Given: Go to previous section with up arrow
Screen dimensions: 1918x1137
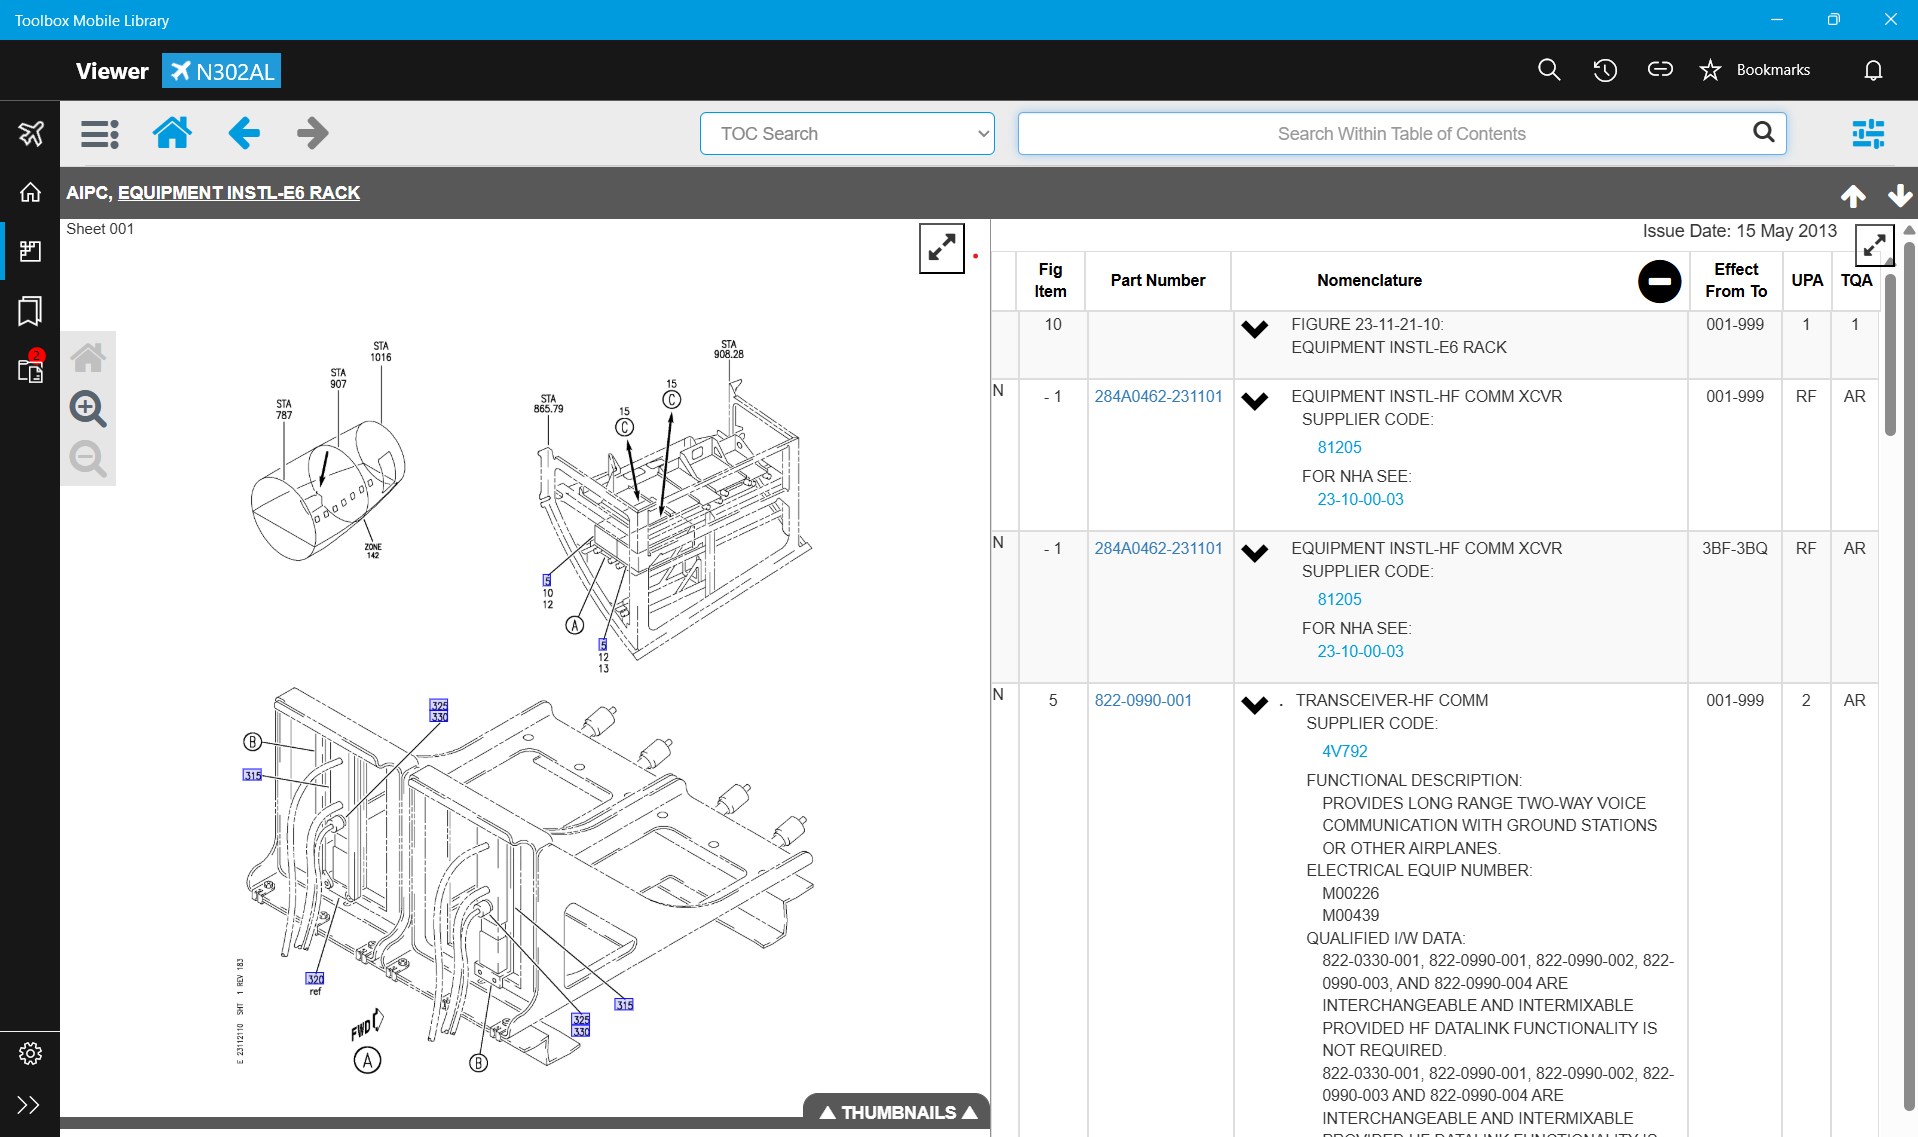Looking at the screenshot, I should coord(1853,196).
